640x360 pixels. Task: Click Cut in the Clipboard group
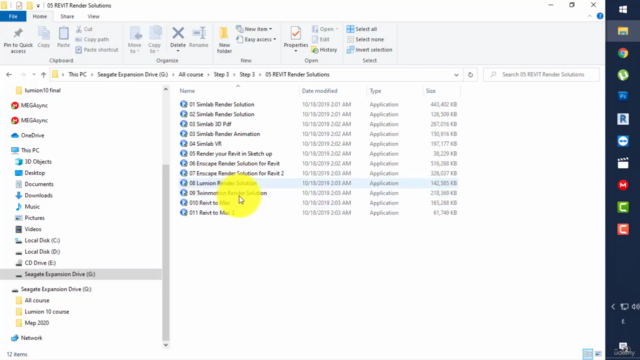84,29
